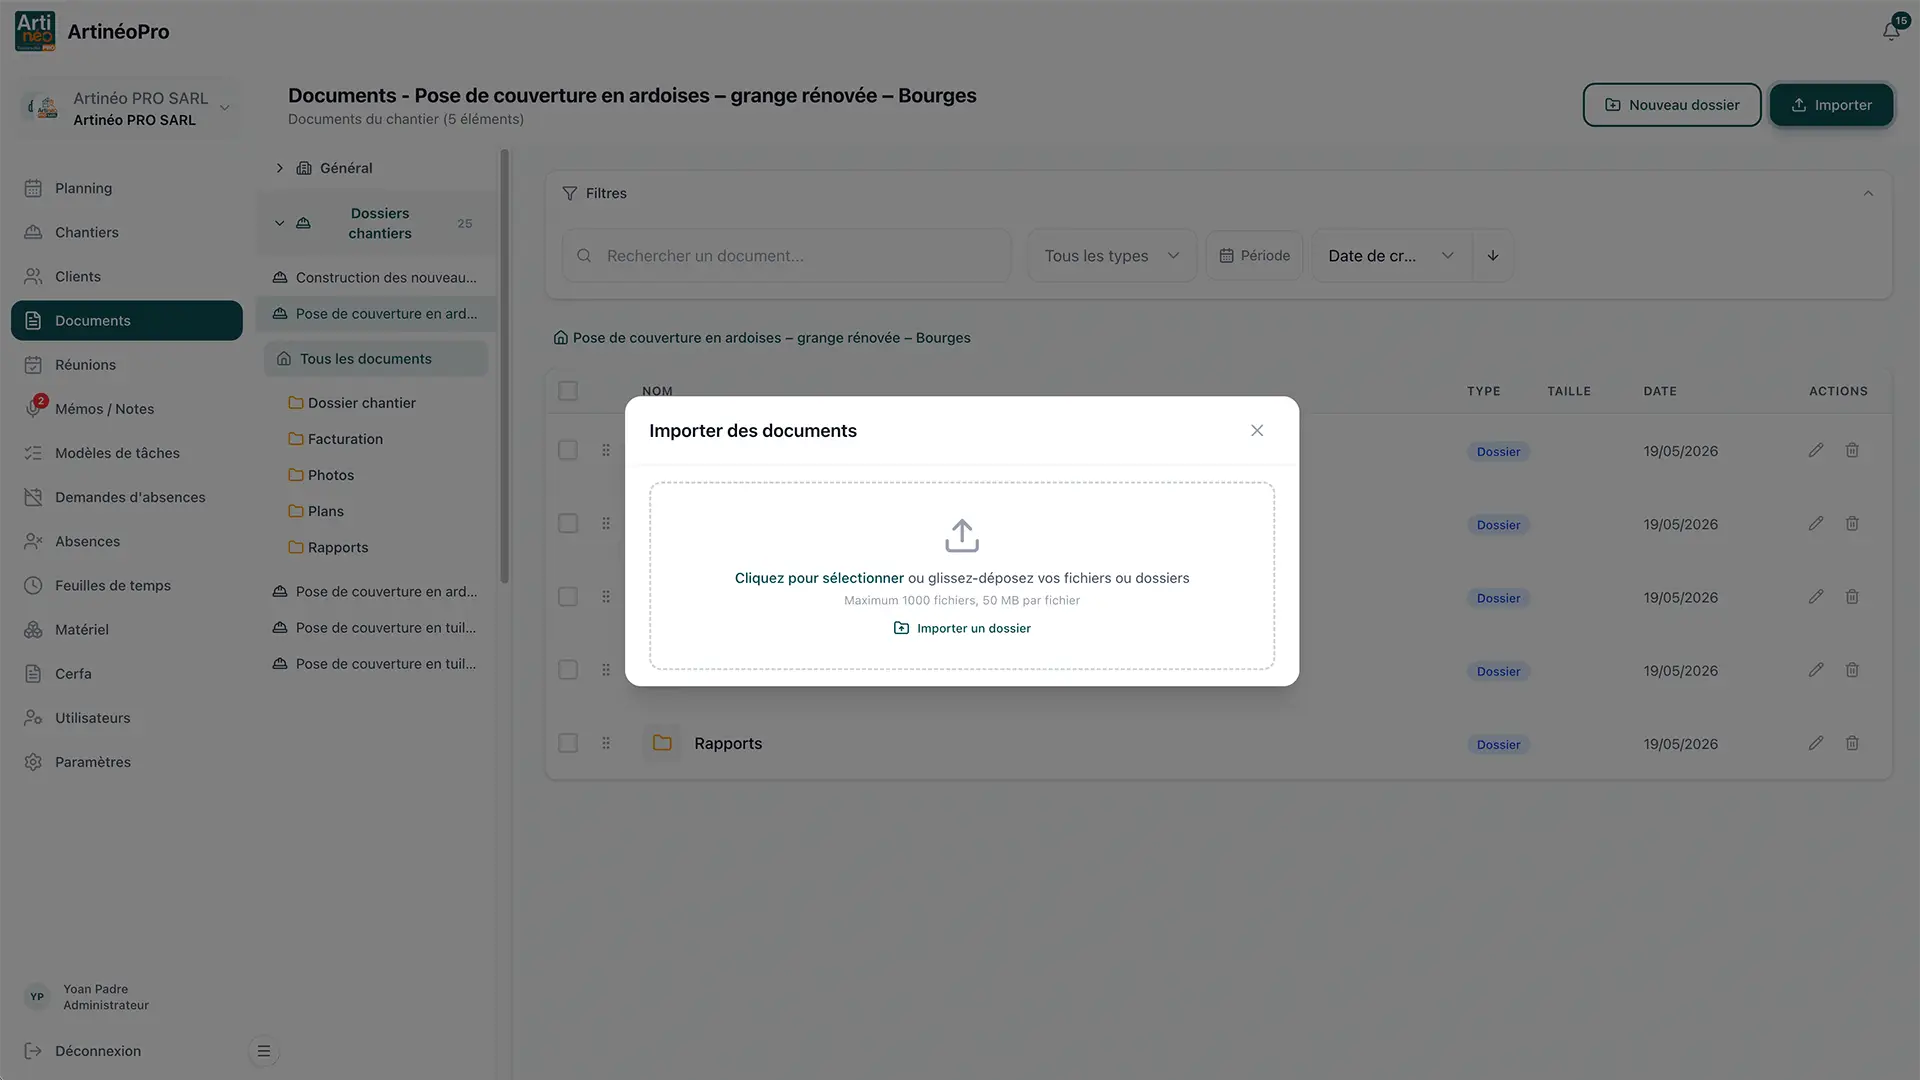Open the Date de cr... sort dropdown
The width and height of the screenshot is (1920, 1080).
(1391, 256)
